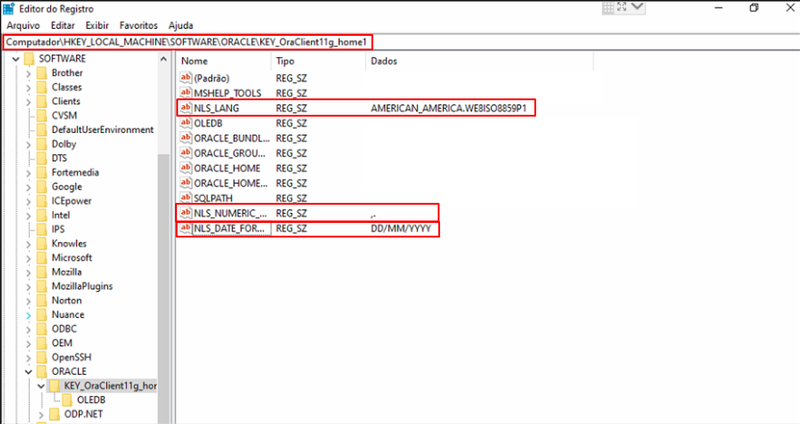Click the Dolby folder icon
800x424 pixels.
pyautogui.click(x=42, y=144)
